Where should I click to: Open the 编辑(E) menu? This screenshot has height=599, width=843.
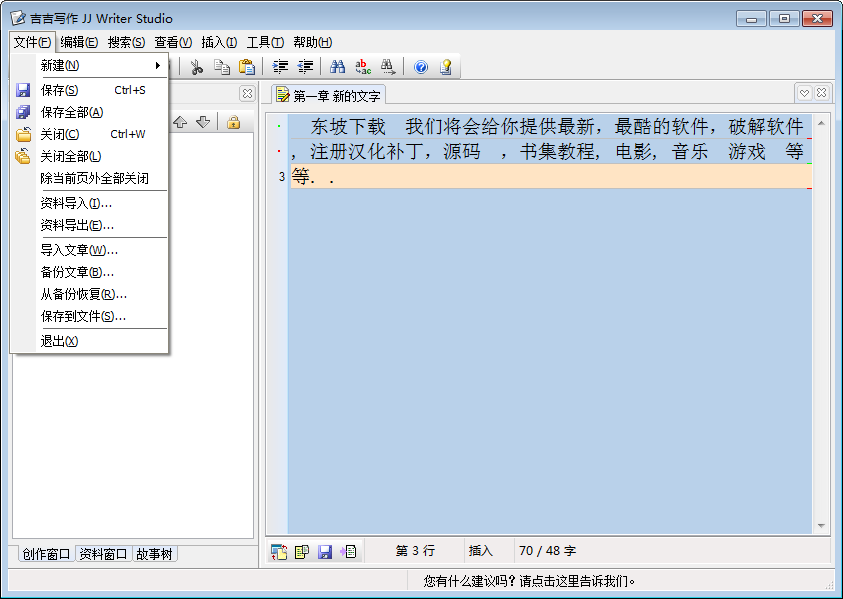79,42
